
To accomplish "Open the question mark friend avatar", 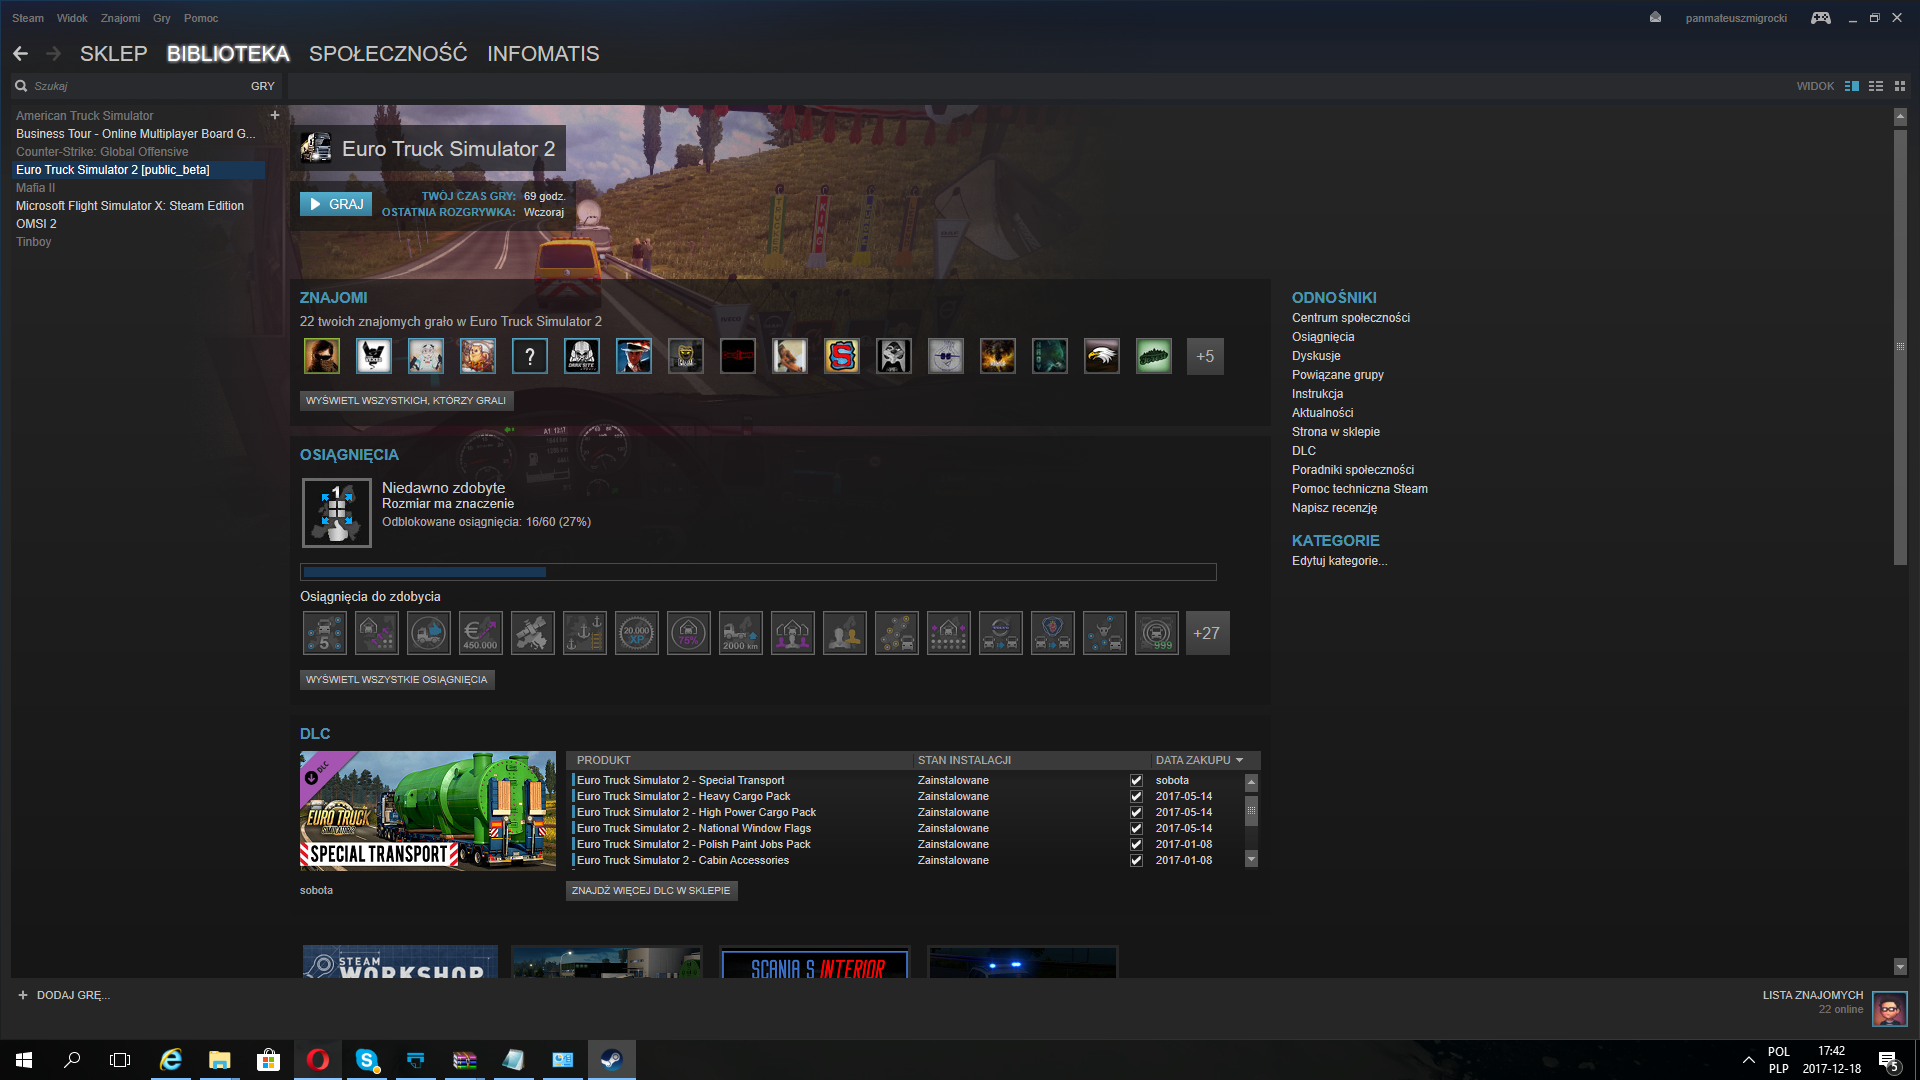I will click(530, 356).
